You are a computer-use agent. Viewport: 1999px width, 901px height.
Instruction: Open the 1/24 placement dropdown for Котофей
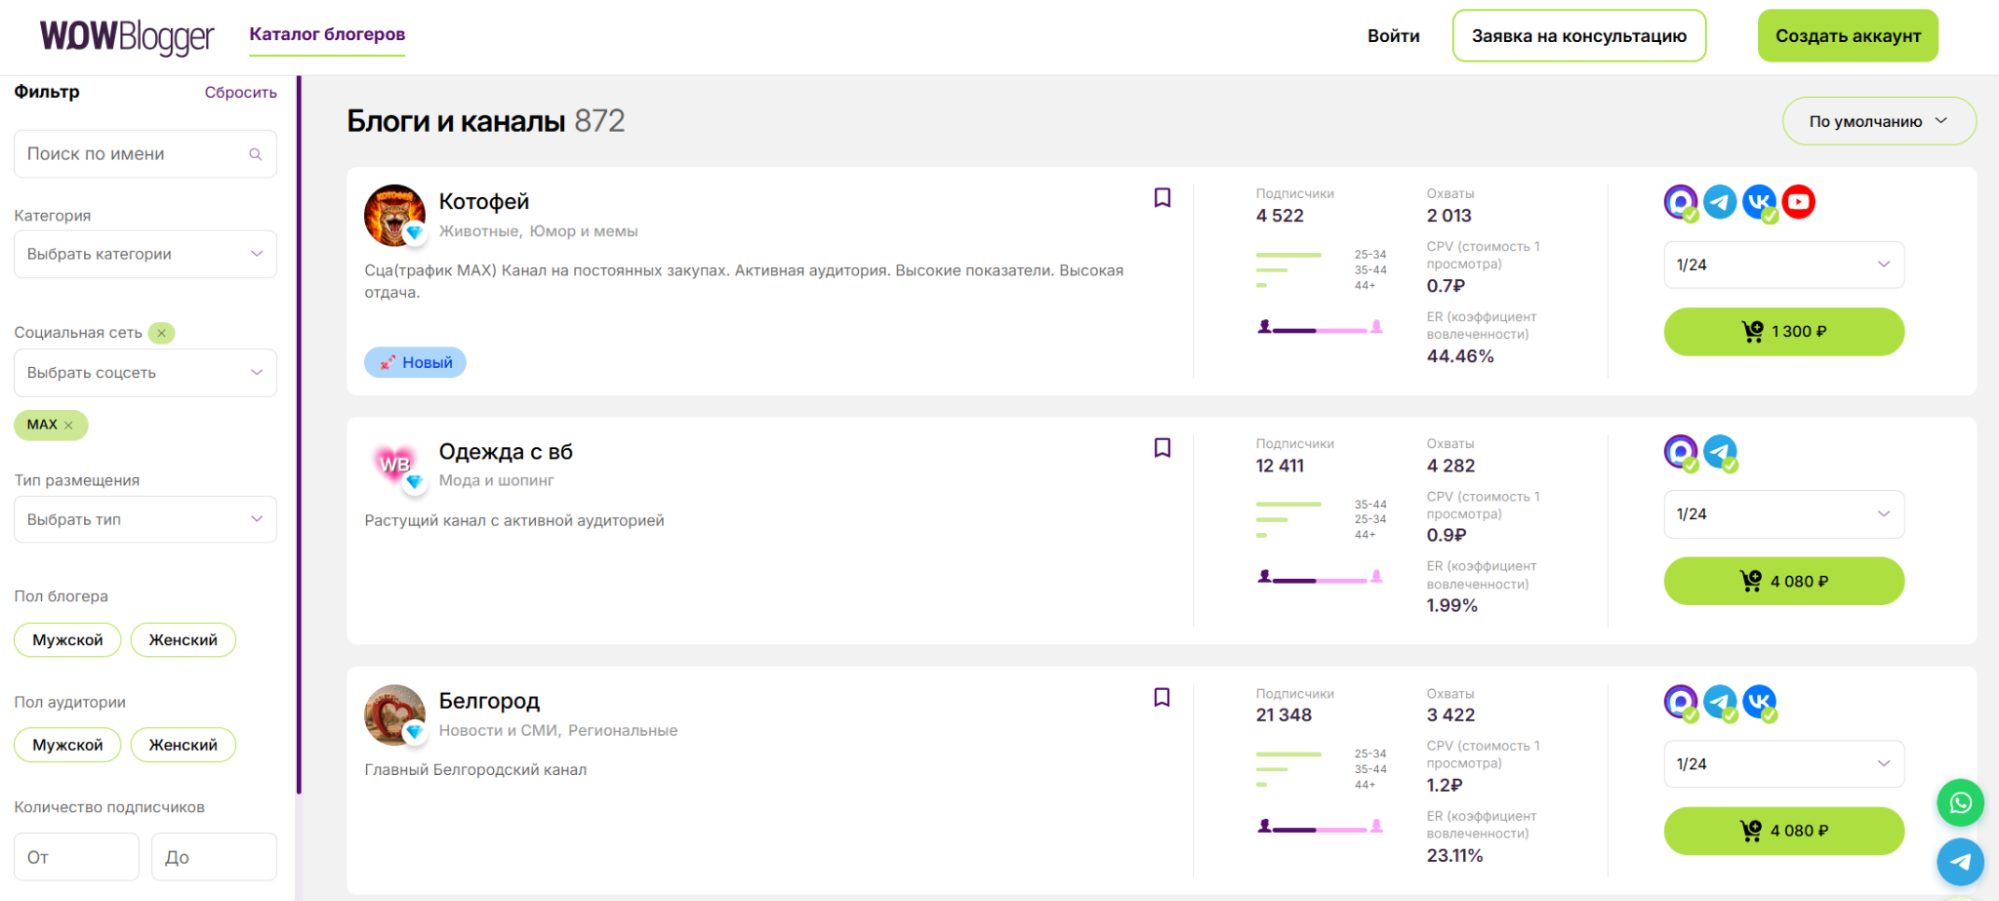[x=1783, y=265]
